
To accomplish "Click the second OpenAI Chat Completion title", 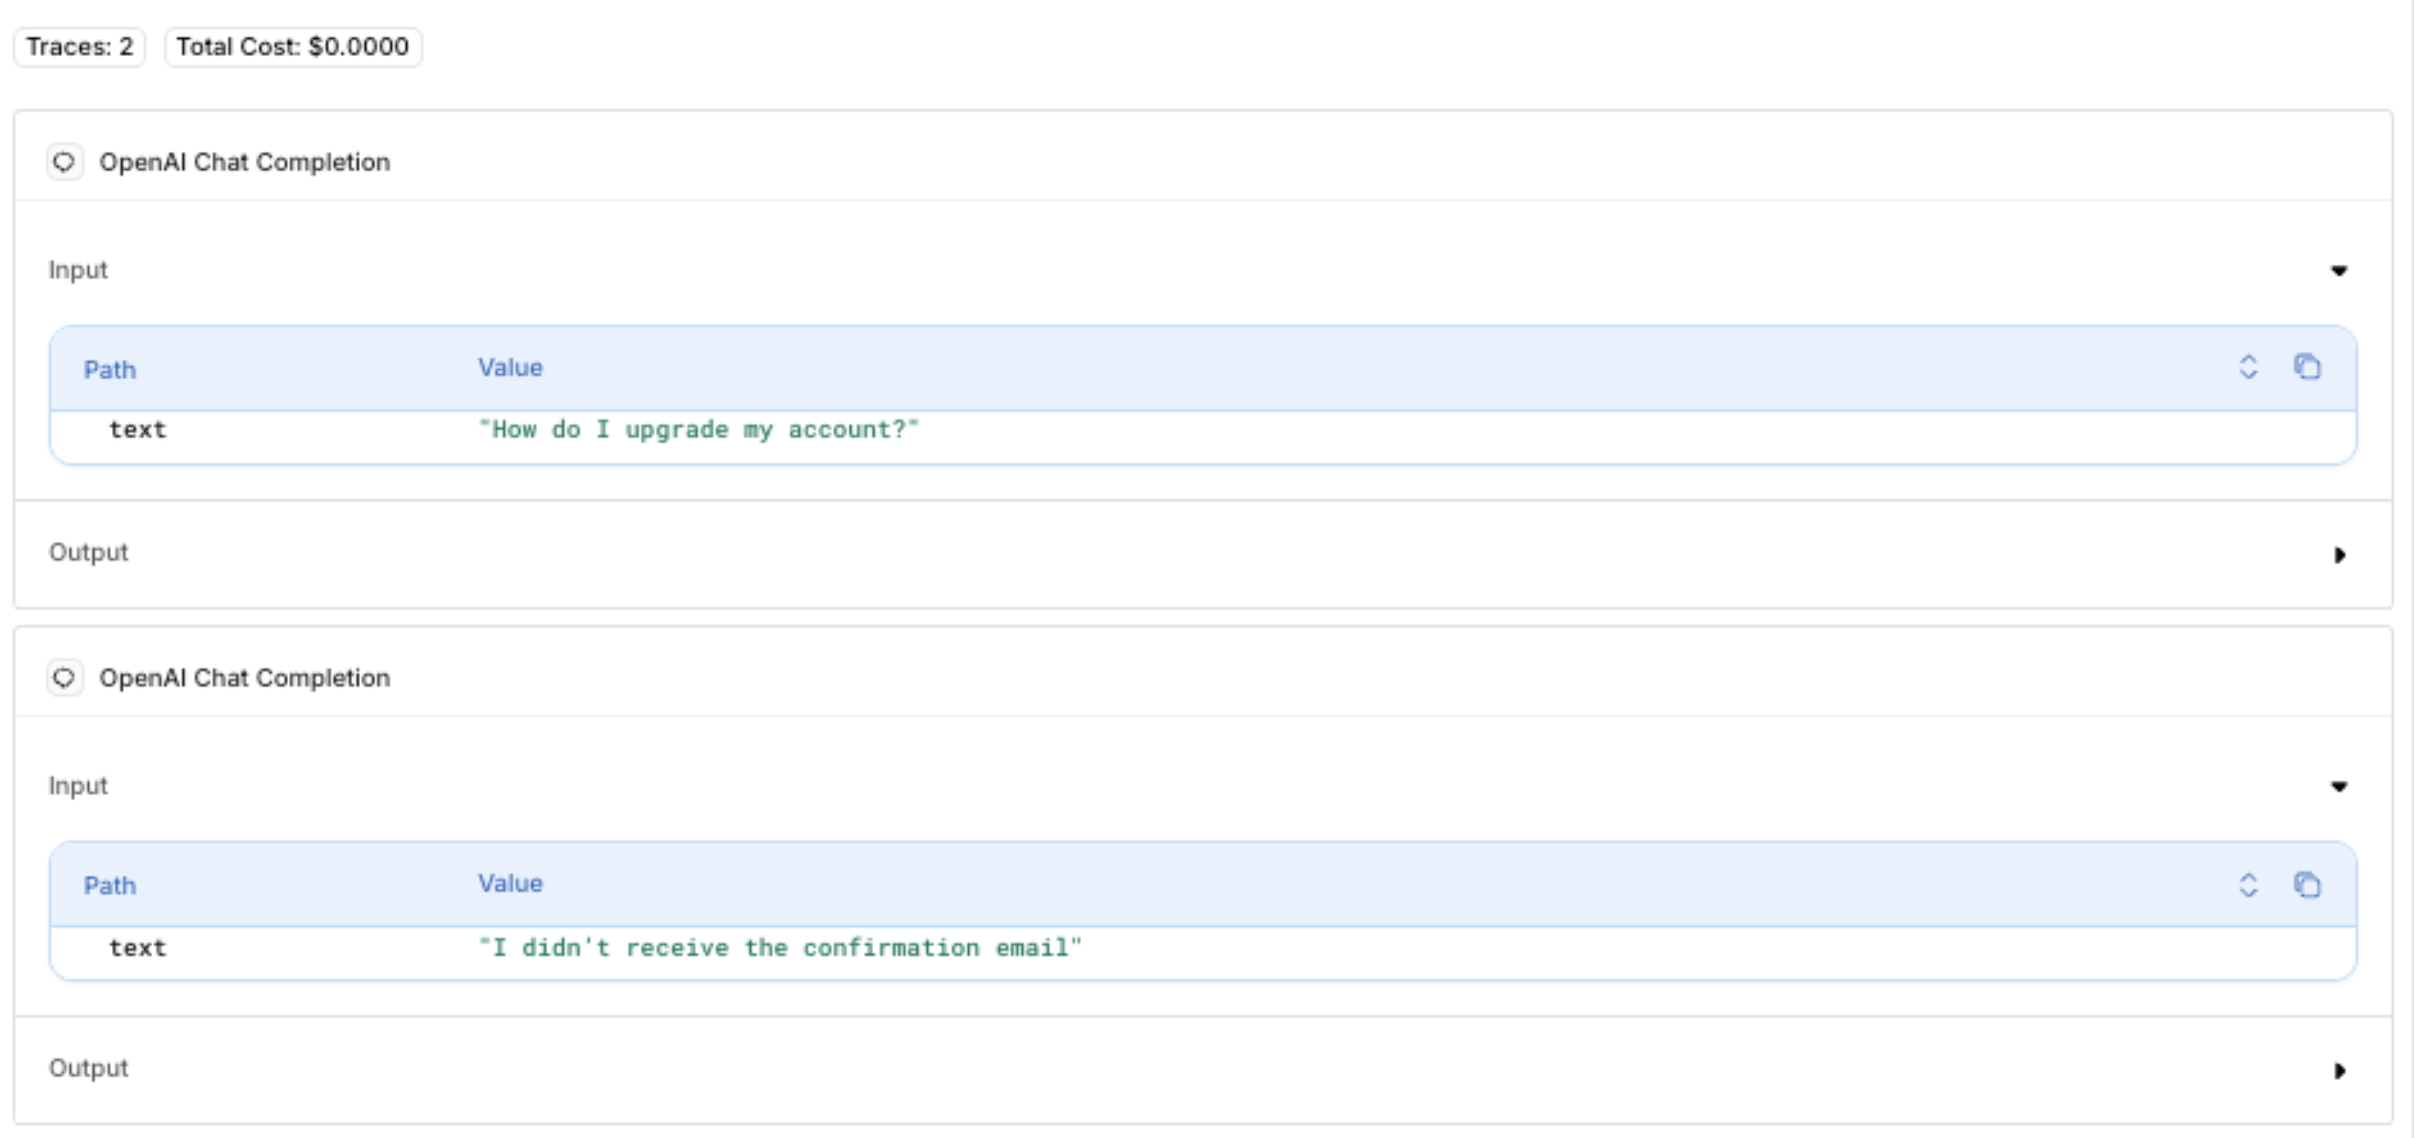I will tap(244, 678).
